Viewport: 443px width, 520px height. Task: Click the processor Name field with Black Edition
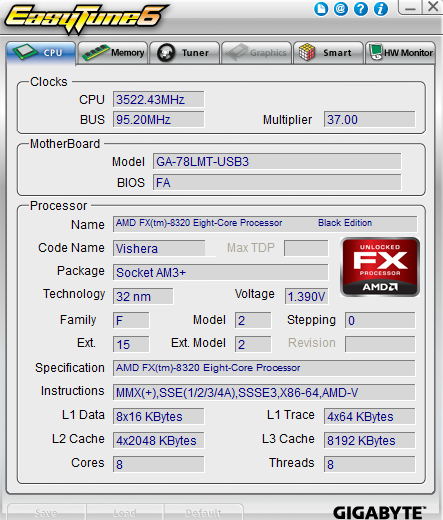click(x=265, y=224)
